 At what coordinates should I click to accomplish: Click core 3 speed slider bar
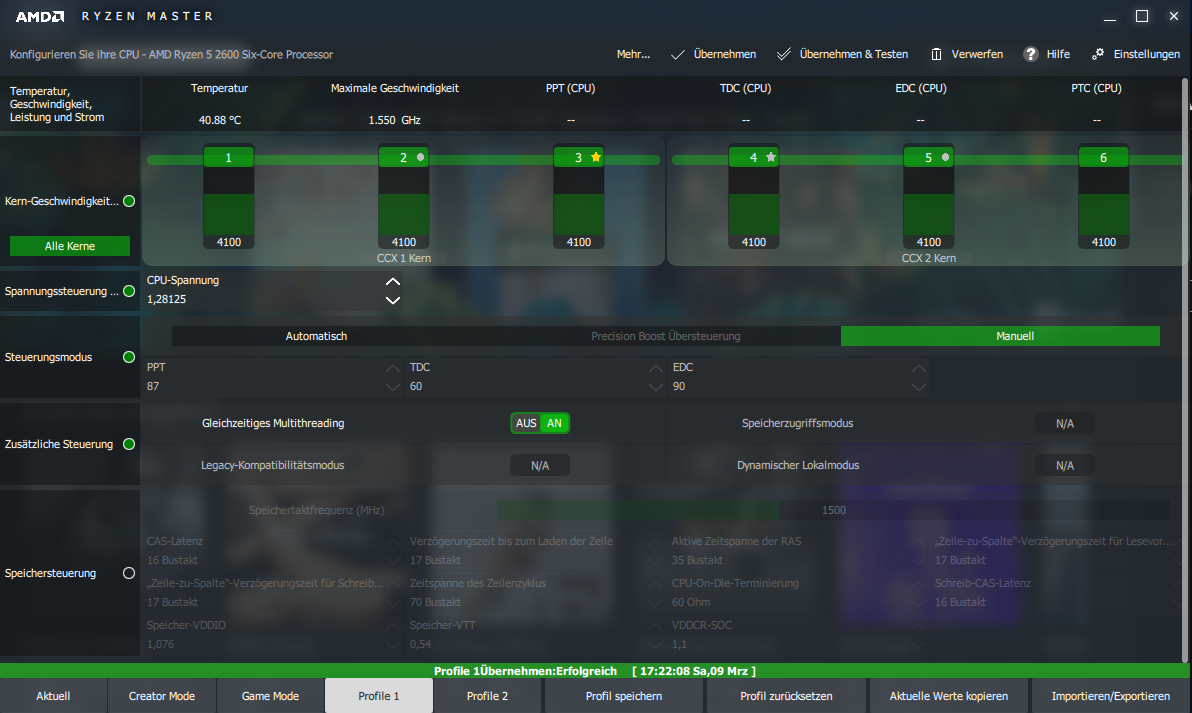(579, 201)
